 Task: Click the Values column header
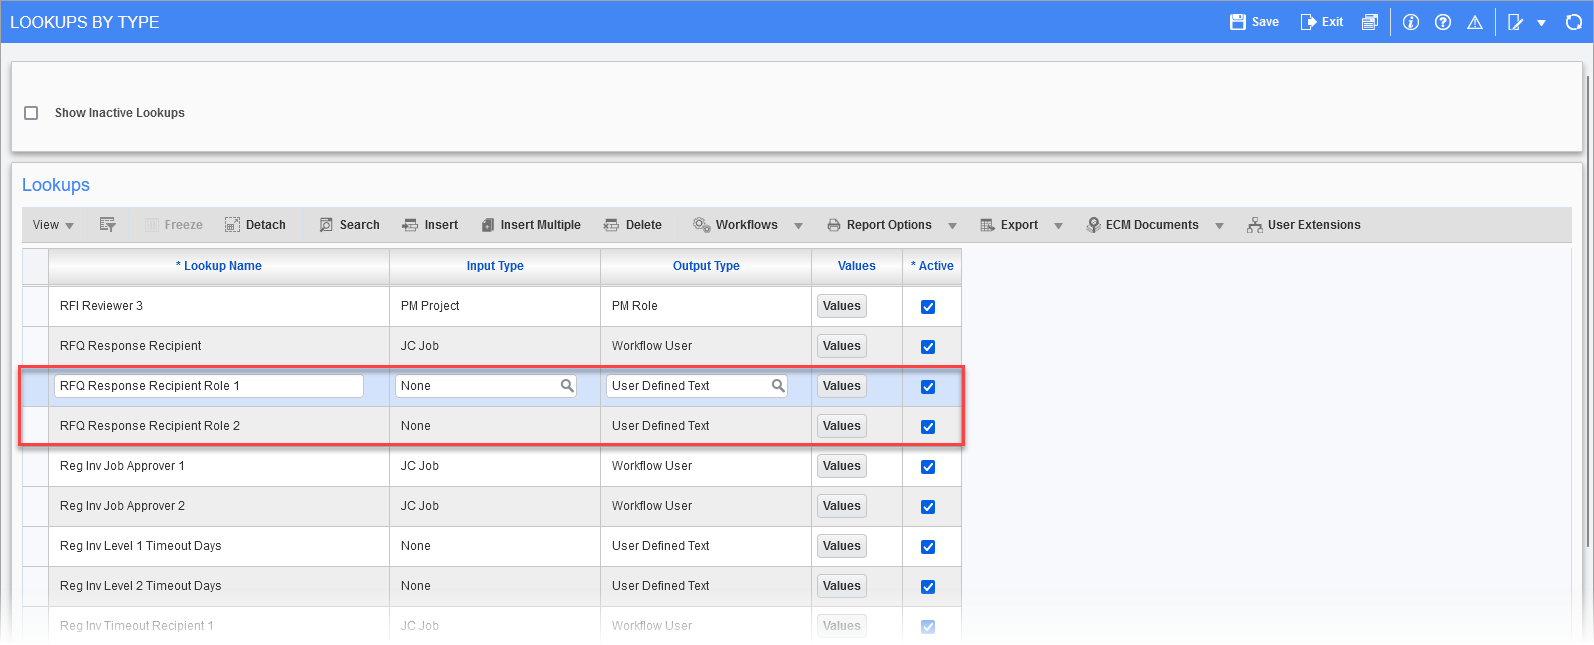click(x=857, y=266)
